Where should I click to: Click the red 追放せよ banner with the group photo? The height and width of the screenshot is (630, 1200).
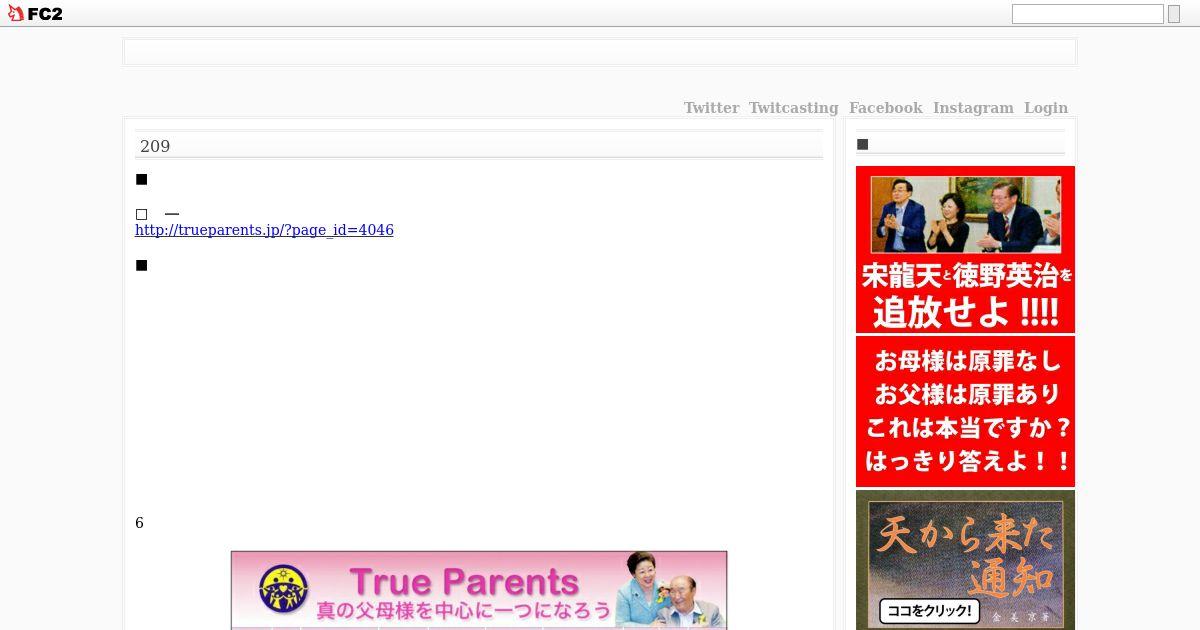click(x=965, y=249)
